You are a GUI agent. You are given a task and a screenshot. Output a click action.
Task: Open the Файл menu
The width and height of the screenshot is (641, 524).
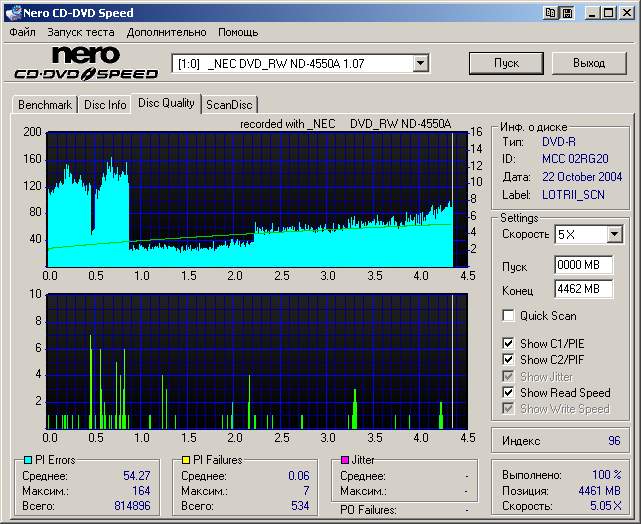click(22, 32)
